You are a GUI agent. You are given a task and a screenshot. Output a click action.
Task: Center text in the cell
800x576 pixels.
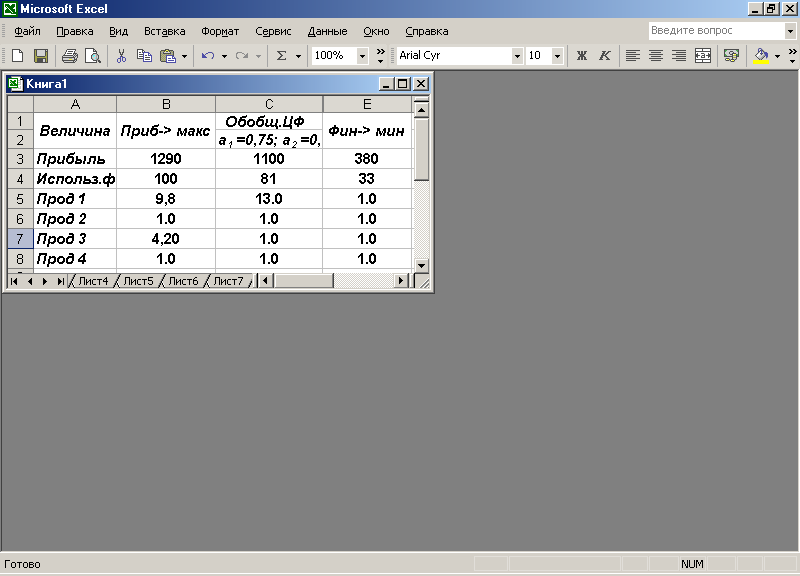point(656,56)
